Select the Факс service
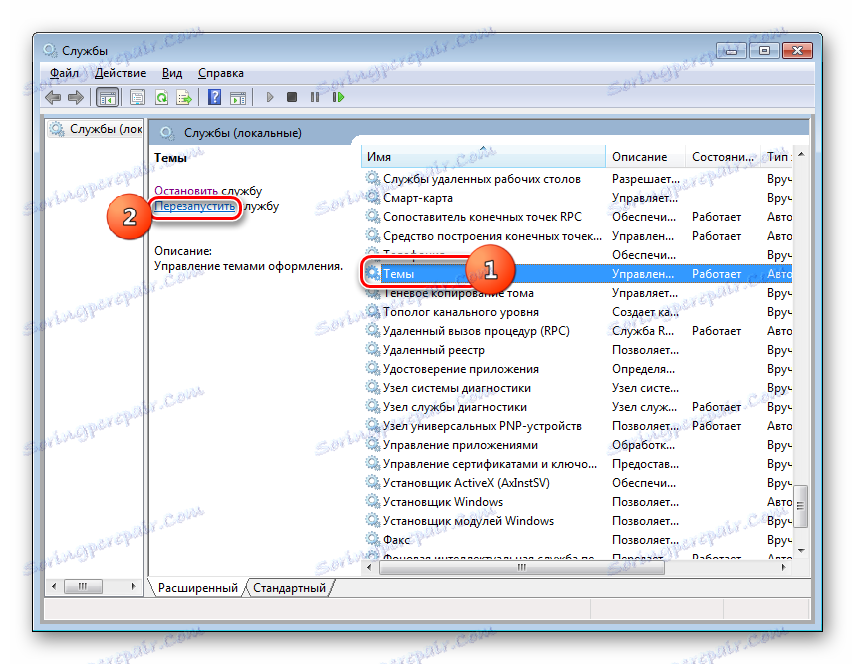Screen dimensions: 855x664 coord(577,540)
